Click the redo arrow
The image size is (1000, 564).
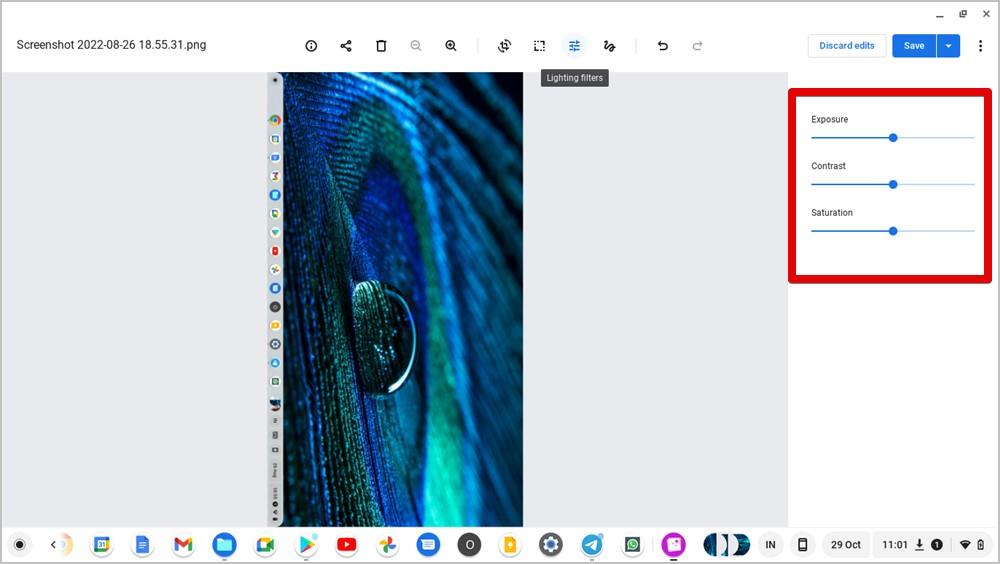(698, 46)
